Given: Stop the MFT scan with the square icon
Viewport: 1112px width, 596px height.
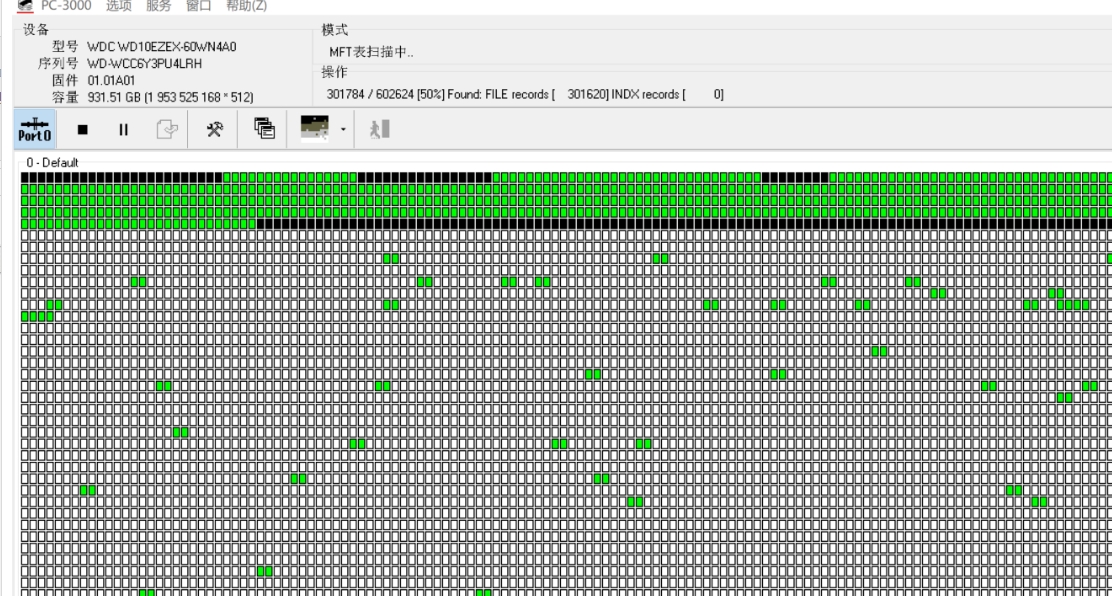Looking at the screenshot, I should 82,129.
